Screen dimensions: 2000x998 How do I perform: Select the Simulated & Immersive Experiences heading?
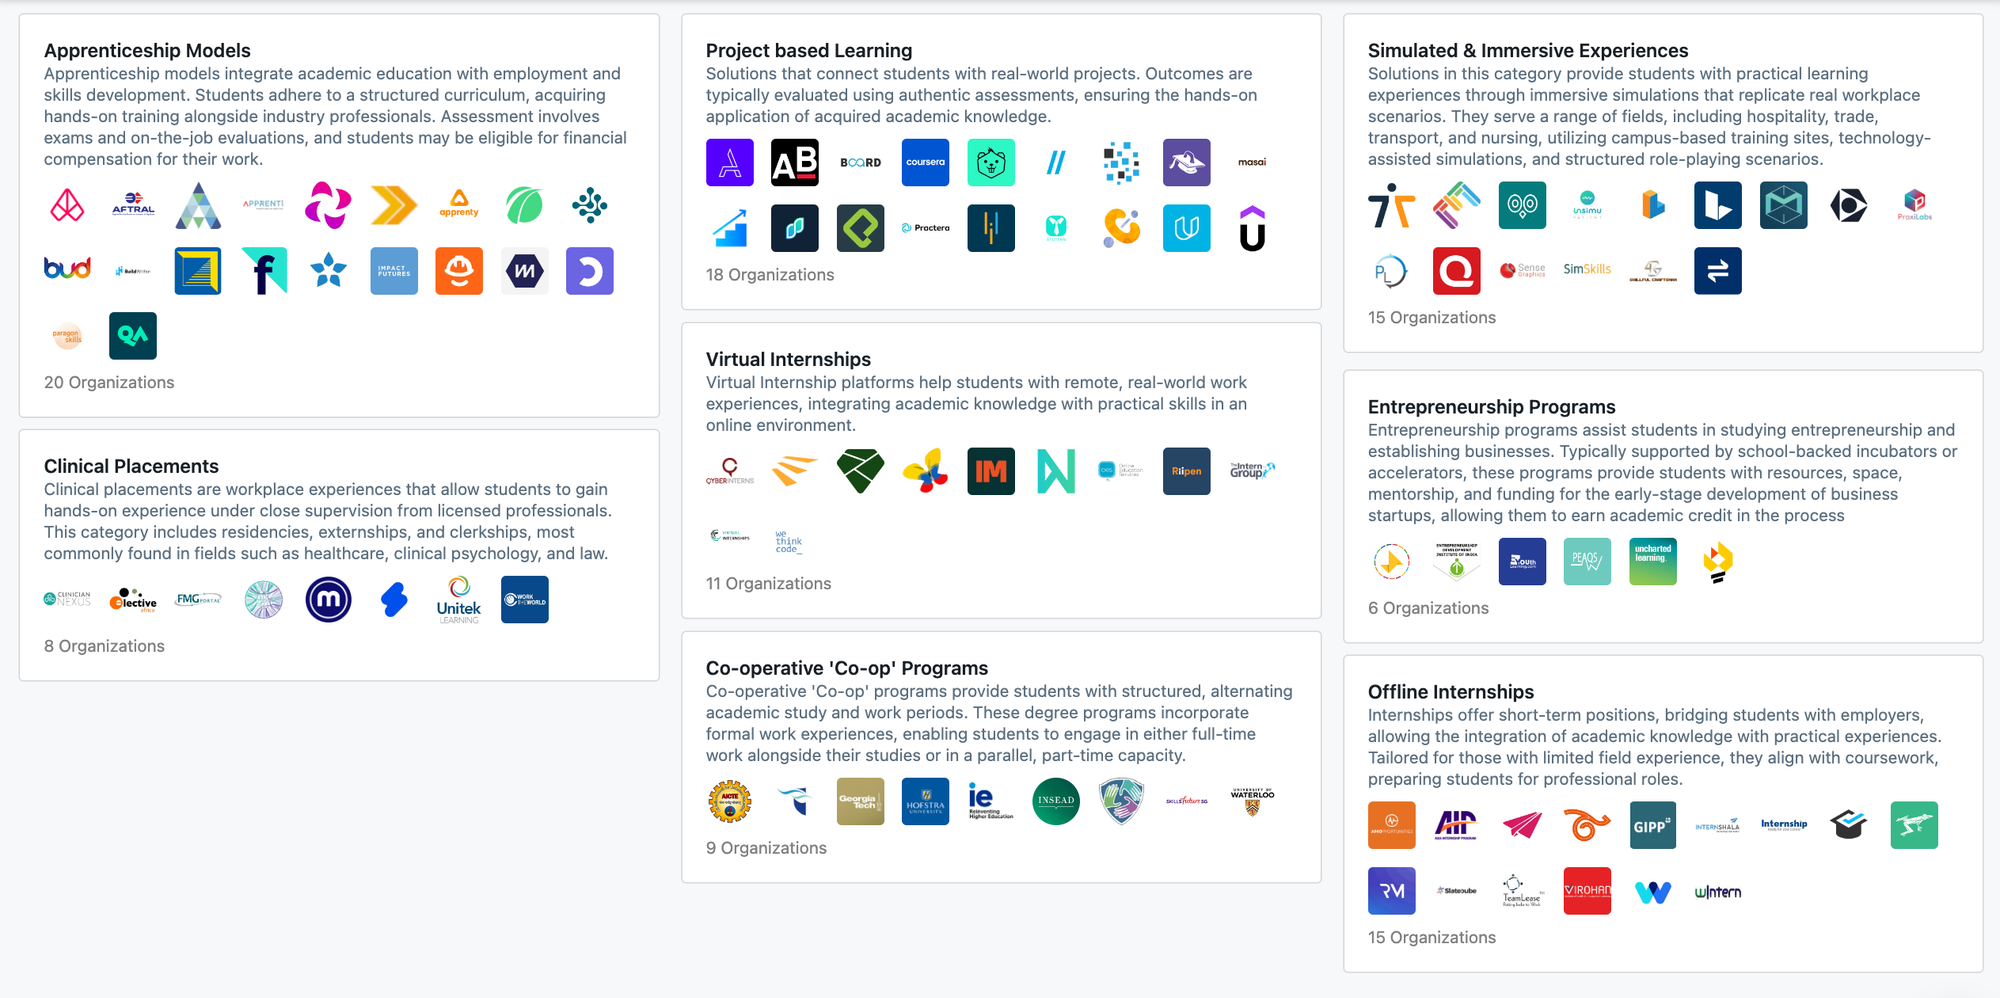click(1528, 50)
